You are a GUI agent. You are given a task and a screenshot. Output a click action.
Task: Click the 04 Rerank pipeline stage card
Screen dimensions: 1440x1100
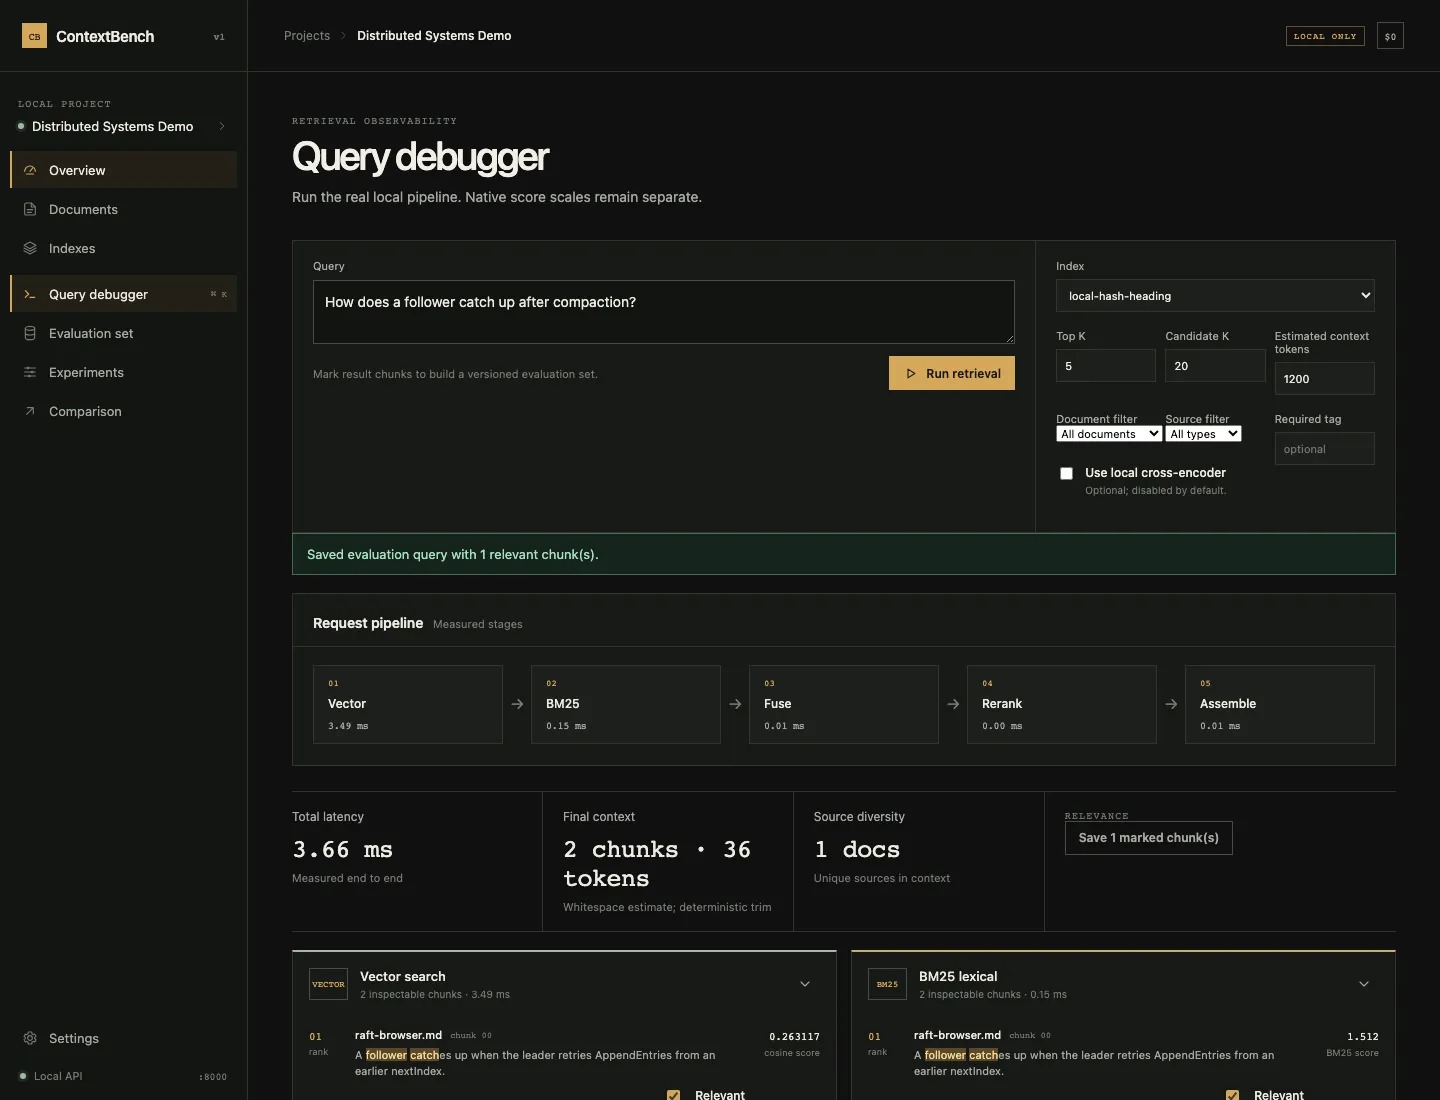1062,704
